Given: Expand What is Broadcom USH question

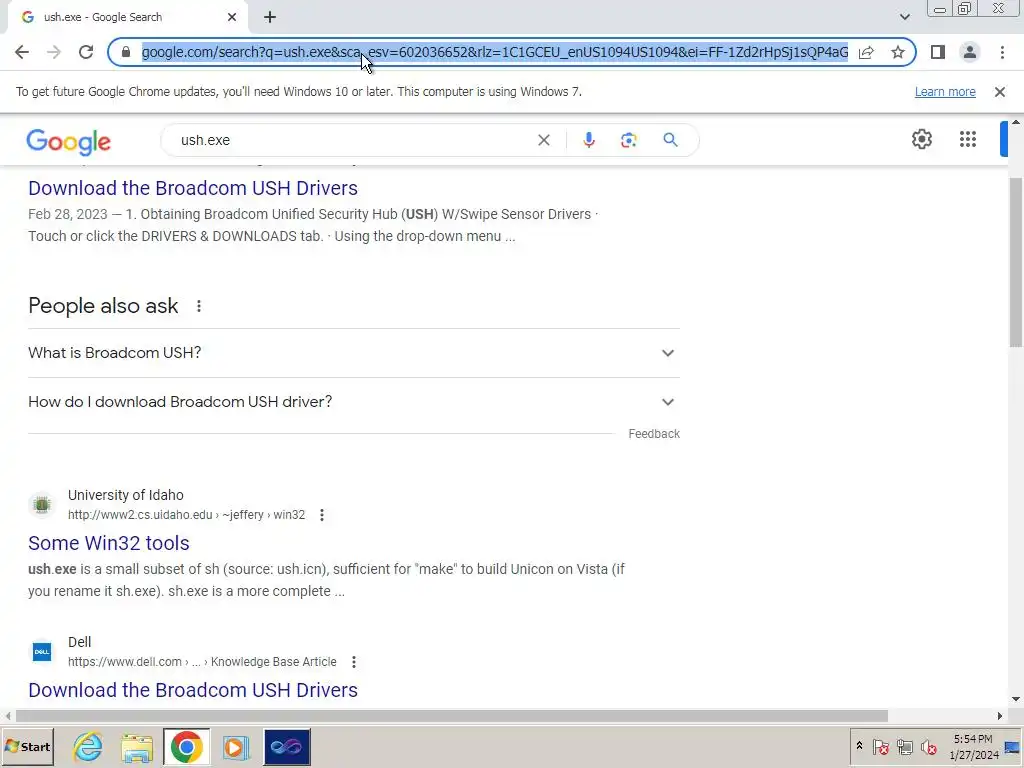Looking at the screenshot, I should pos(354,353).
